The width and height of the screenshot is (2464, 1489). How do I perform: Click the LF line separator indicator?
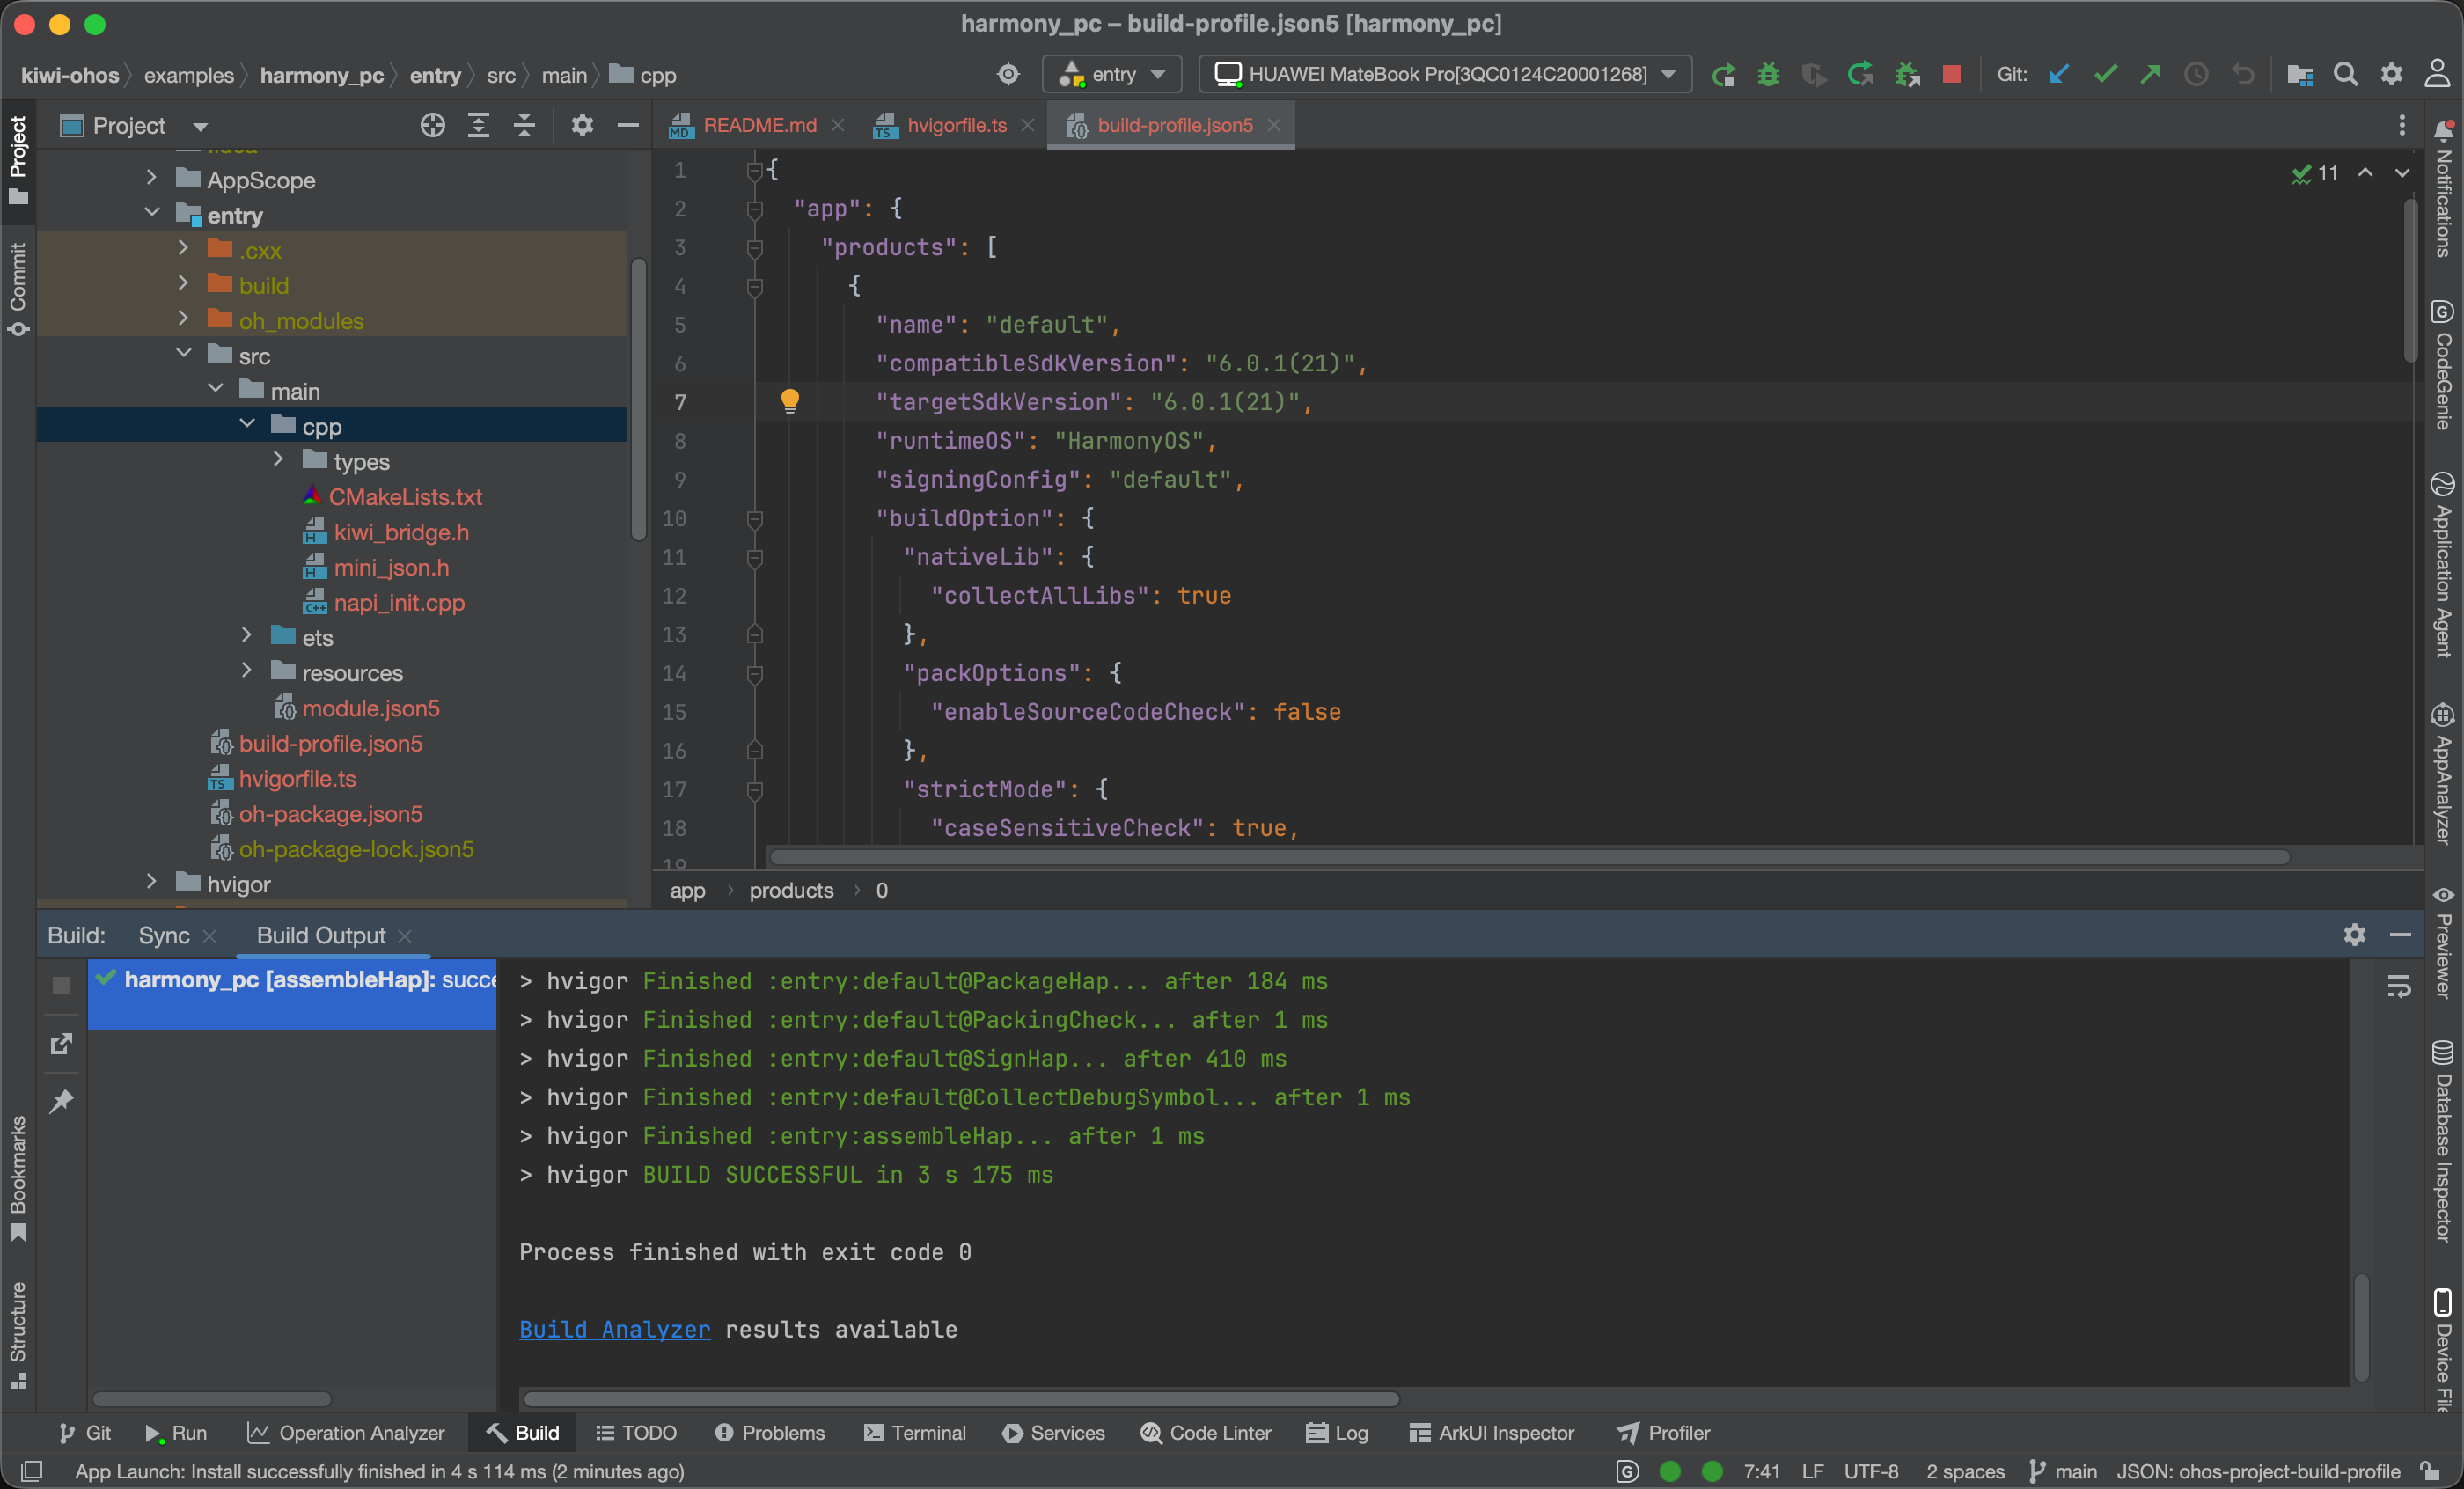[x=1812, y=1471]
